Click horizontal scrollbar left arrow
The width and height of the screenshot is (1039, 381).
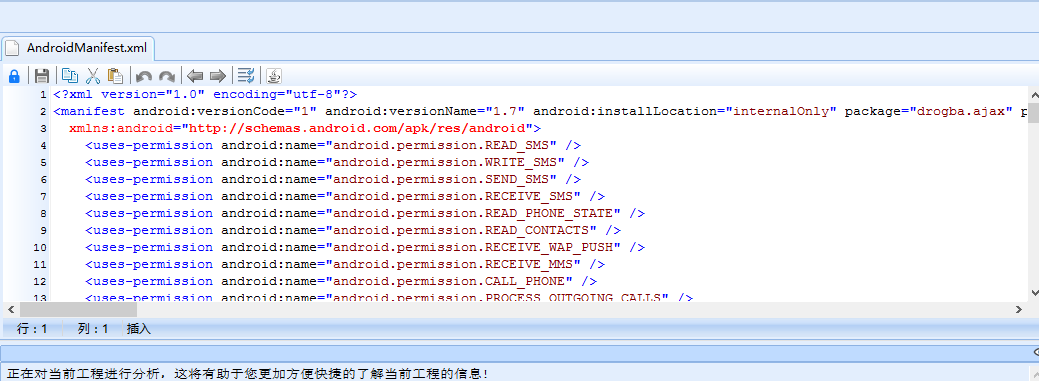tap(10, 309)
